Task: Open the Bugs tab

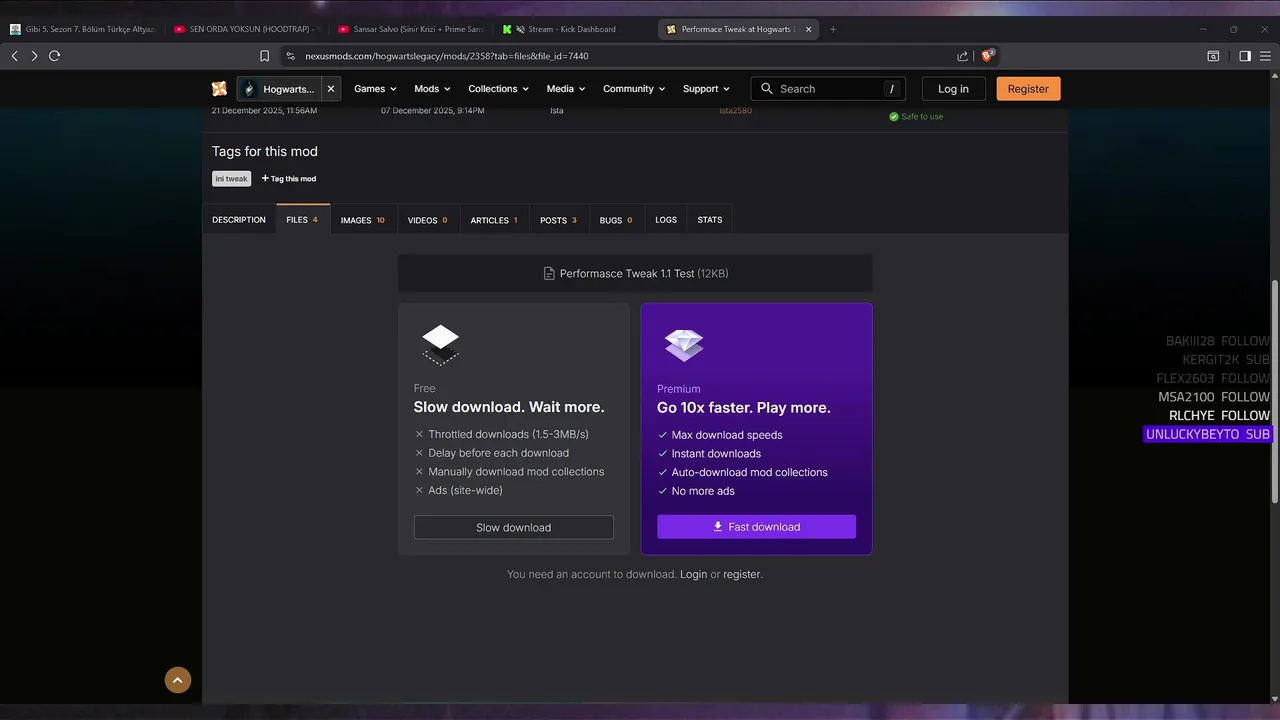Action: [x=616, y=220]
